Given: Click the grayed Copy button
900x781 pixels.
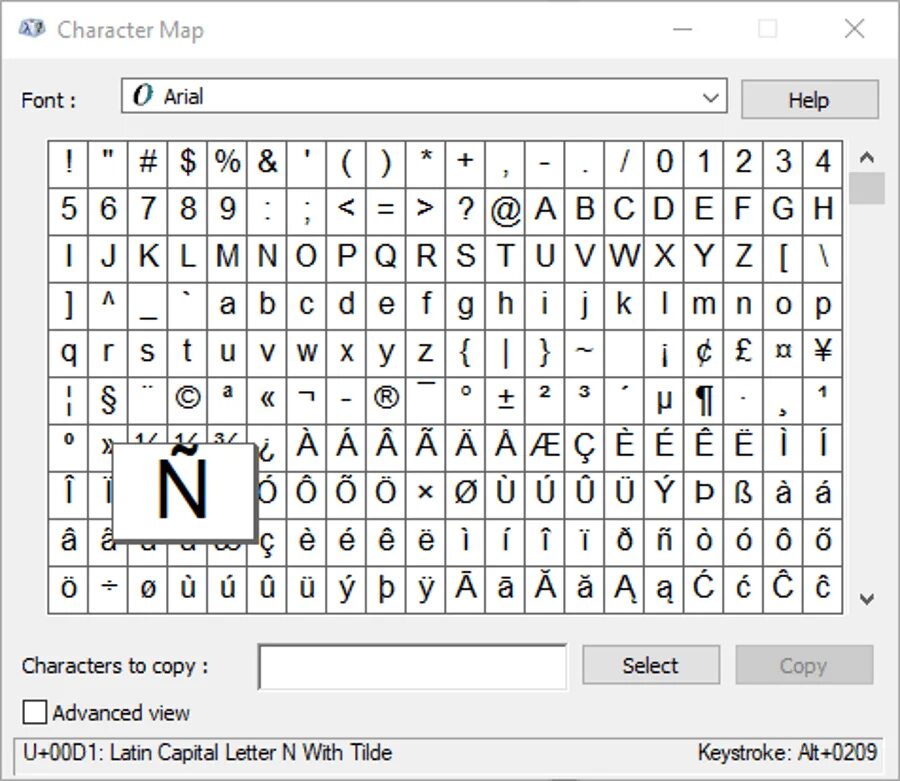Looking at the screenshot, I should pyautogui.click(x=804, y=665).
